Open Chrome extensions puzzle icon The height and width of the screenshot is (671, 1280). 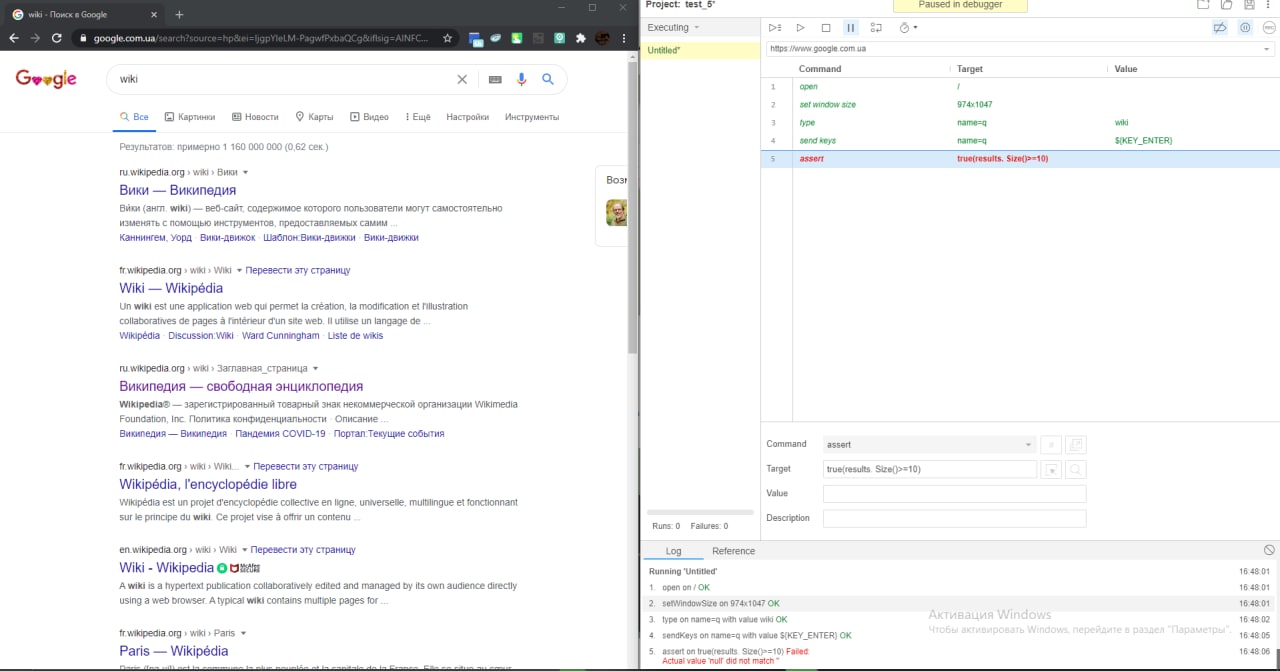coord(580,38)
